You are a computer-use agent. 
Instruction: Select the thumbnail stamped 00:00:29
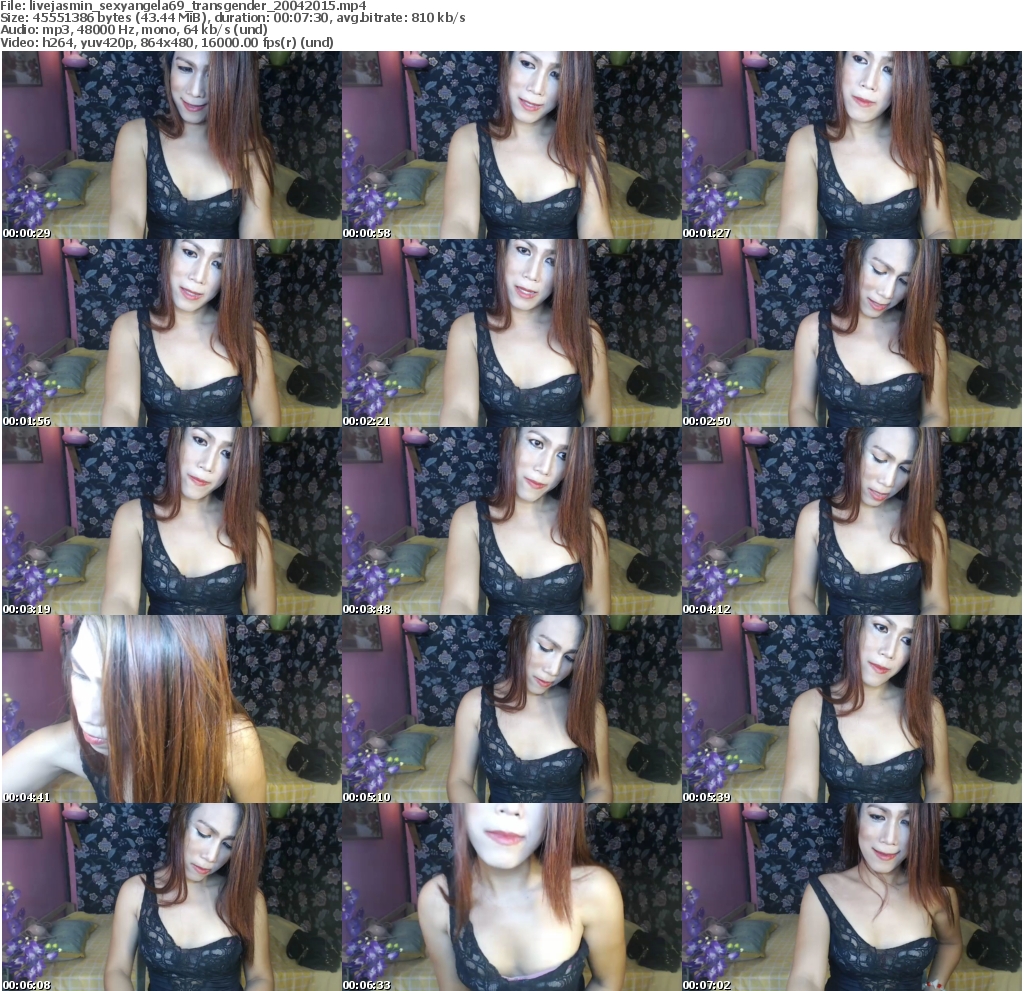point(171,145)
